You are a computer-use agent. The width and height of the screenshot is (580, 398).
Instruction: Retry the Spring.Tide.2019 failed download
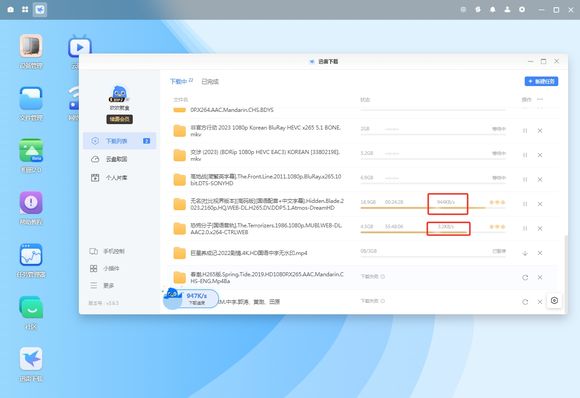pos(525,277)
